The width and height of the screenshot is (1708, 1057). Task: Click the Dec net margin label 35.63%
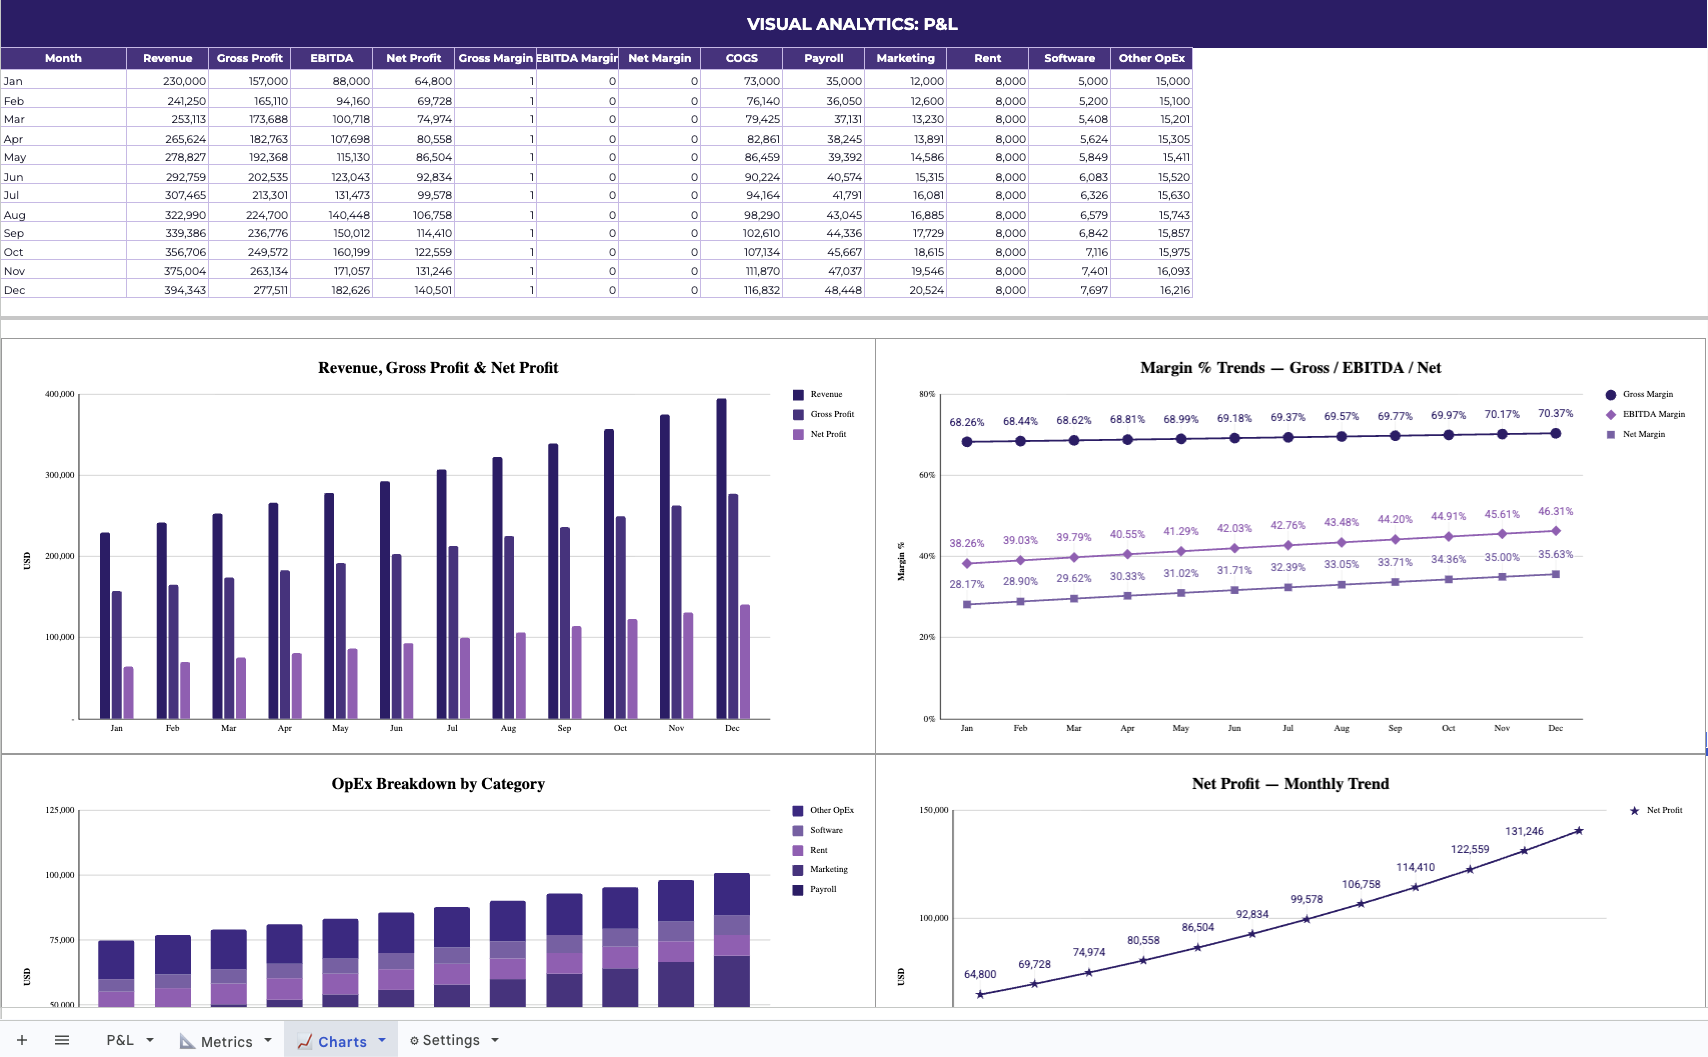coord(1555,555)
